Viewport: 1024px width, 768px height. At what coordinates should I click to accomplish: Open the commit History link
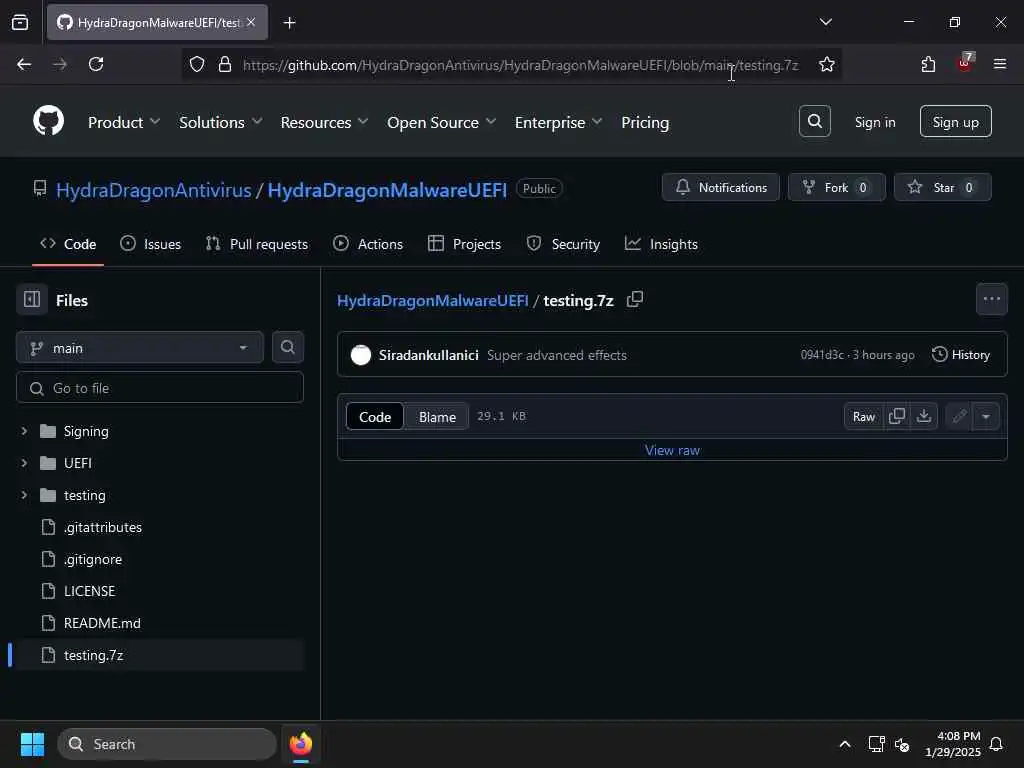tap(961, 355)
